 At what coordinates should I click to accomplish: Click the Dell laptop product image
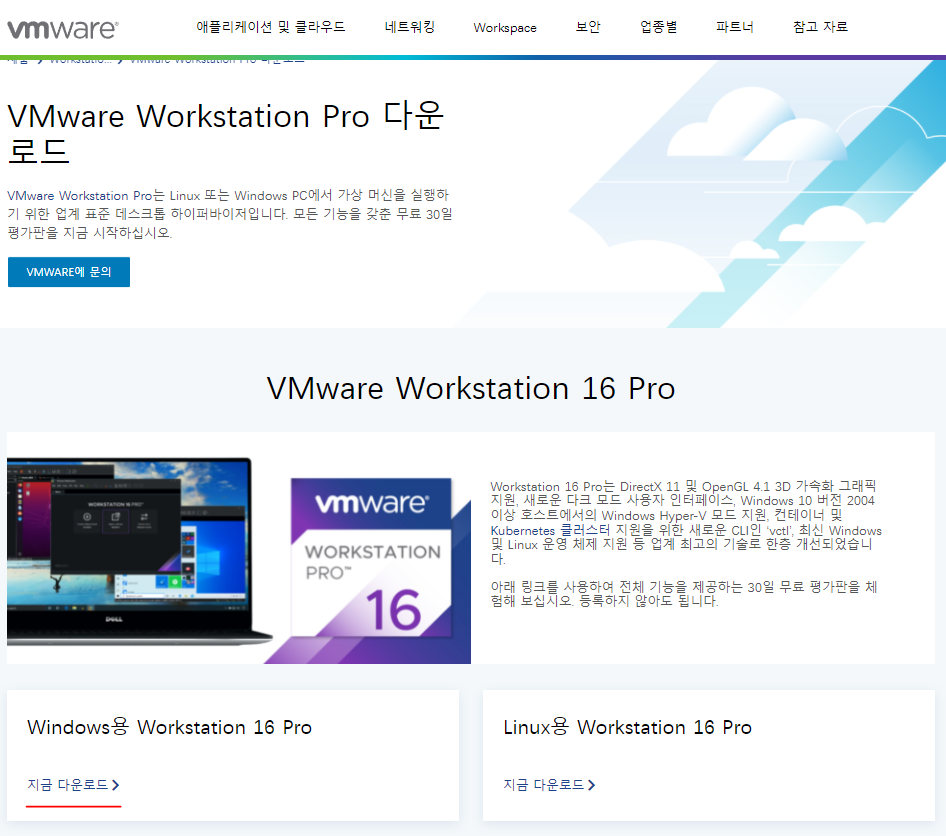pyautogui.click(x=139, y=551)
